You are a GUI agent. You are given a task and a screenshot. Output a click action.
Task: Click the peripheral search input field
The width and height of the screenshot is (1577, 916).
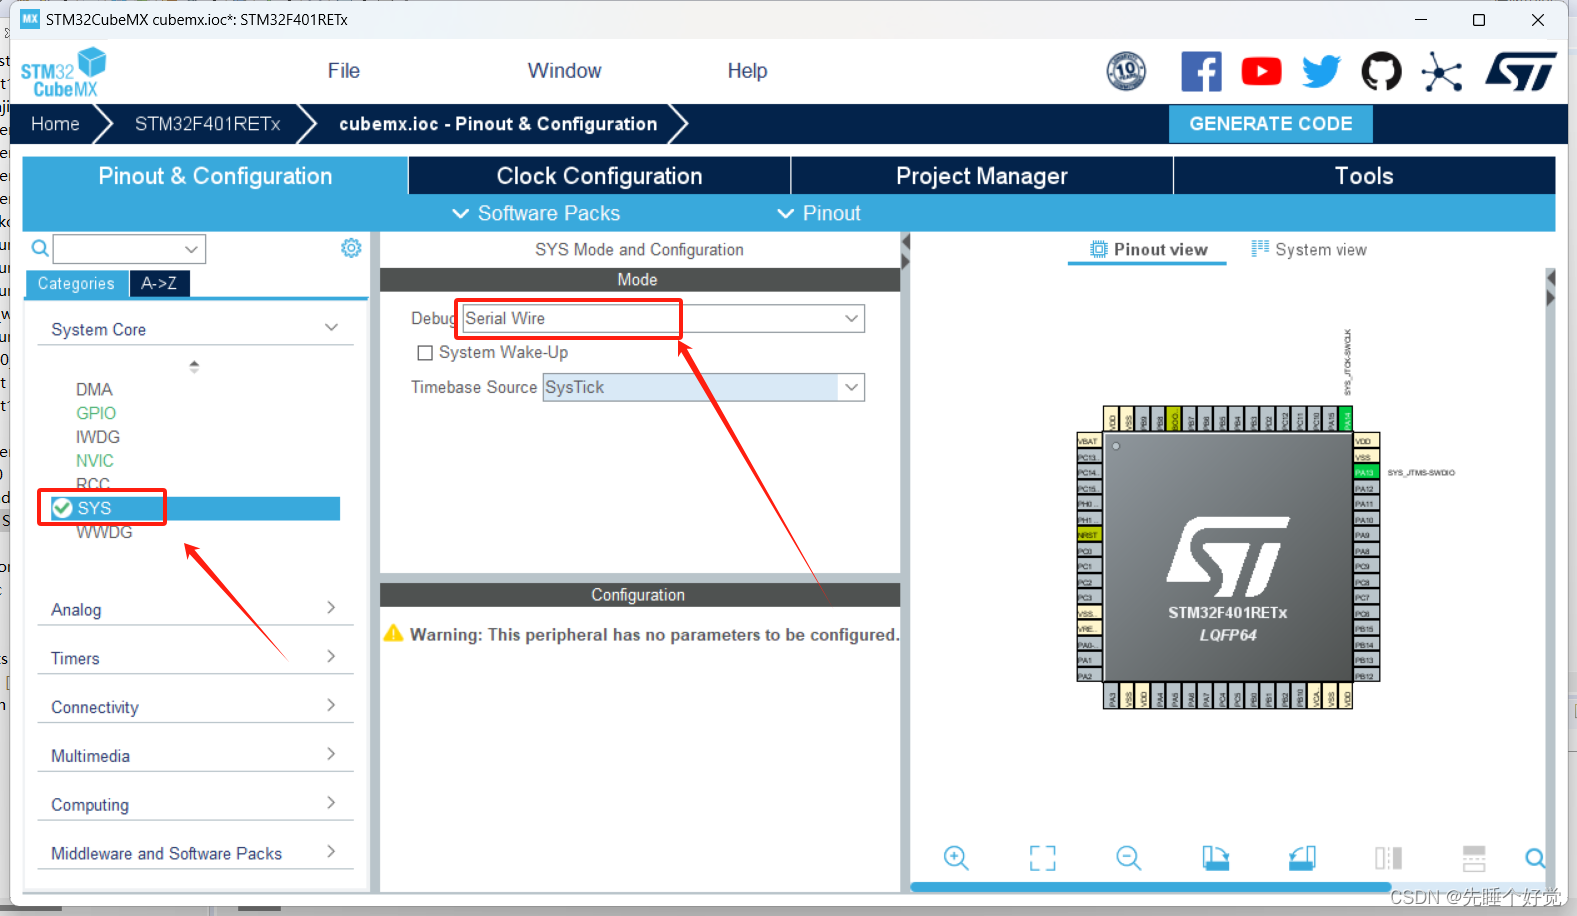click(x=118, y=249)
